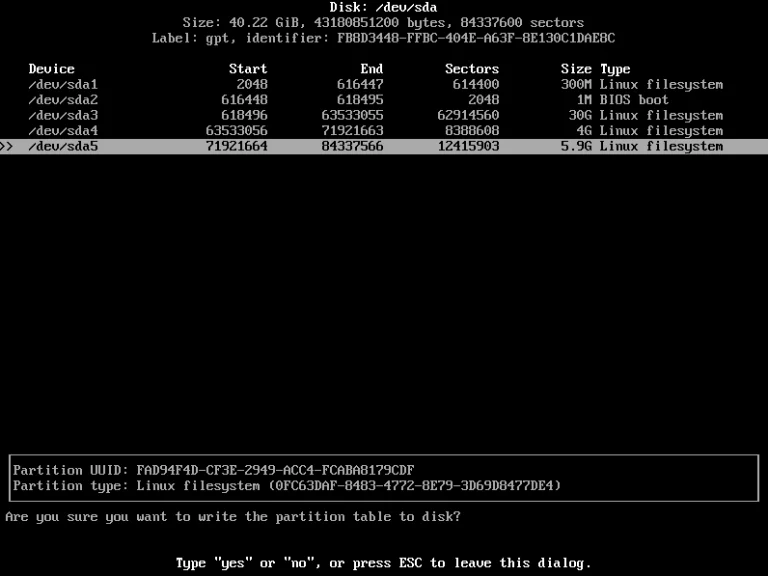
Task: Click the End column header
Action: tap(372, 69)
